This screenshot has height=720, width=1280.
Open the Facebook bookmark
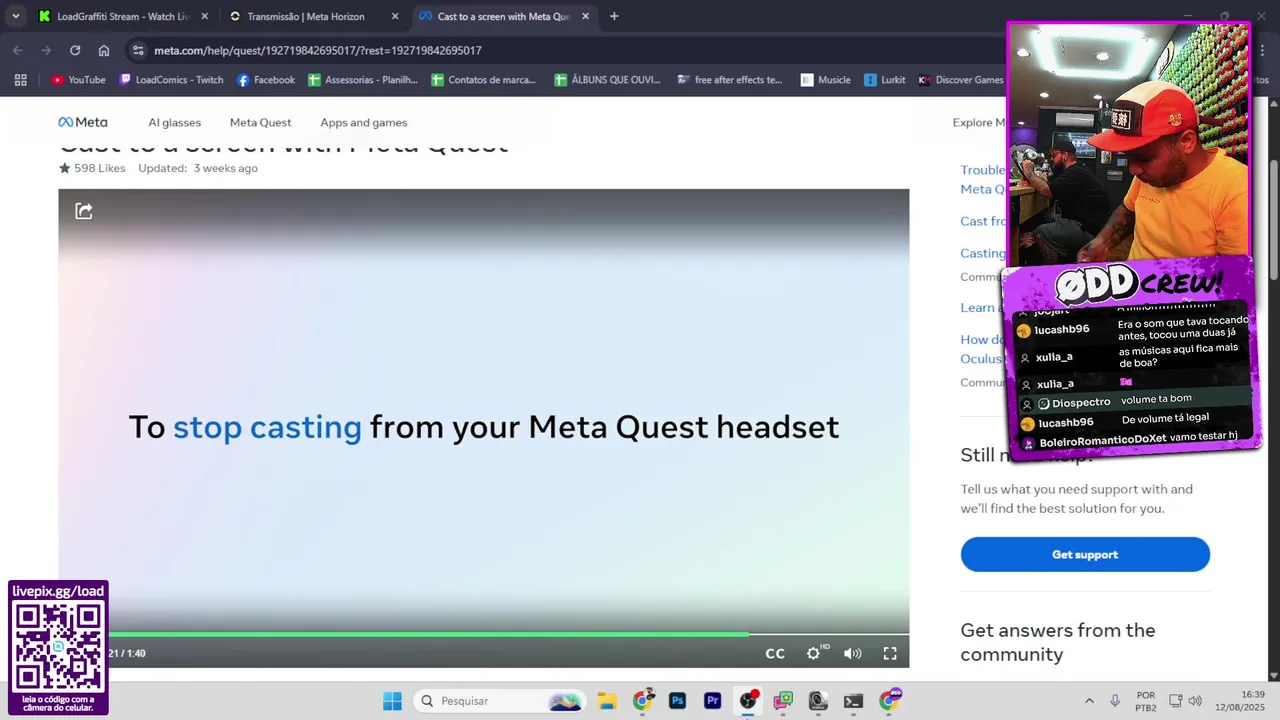265,80
